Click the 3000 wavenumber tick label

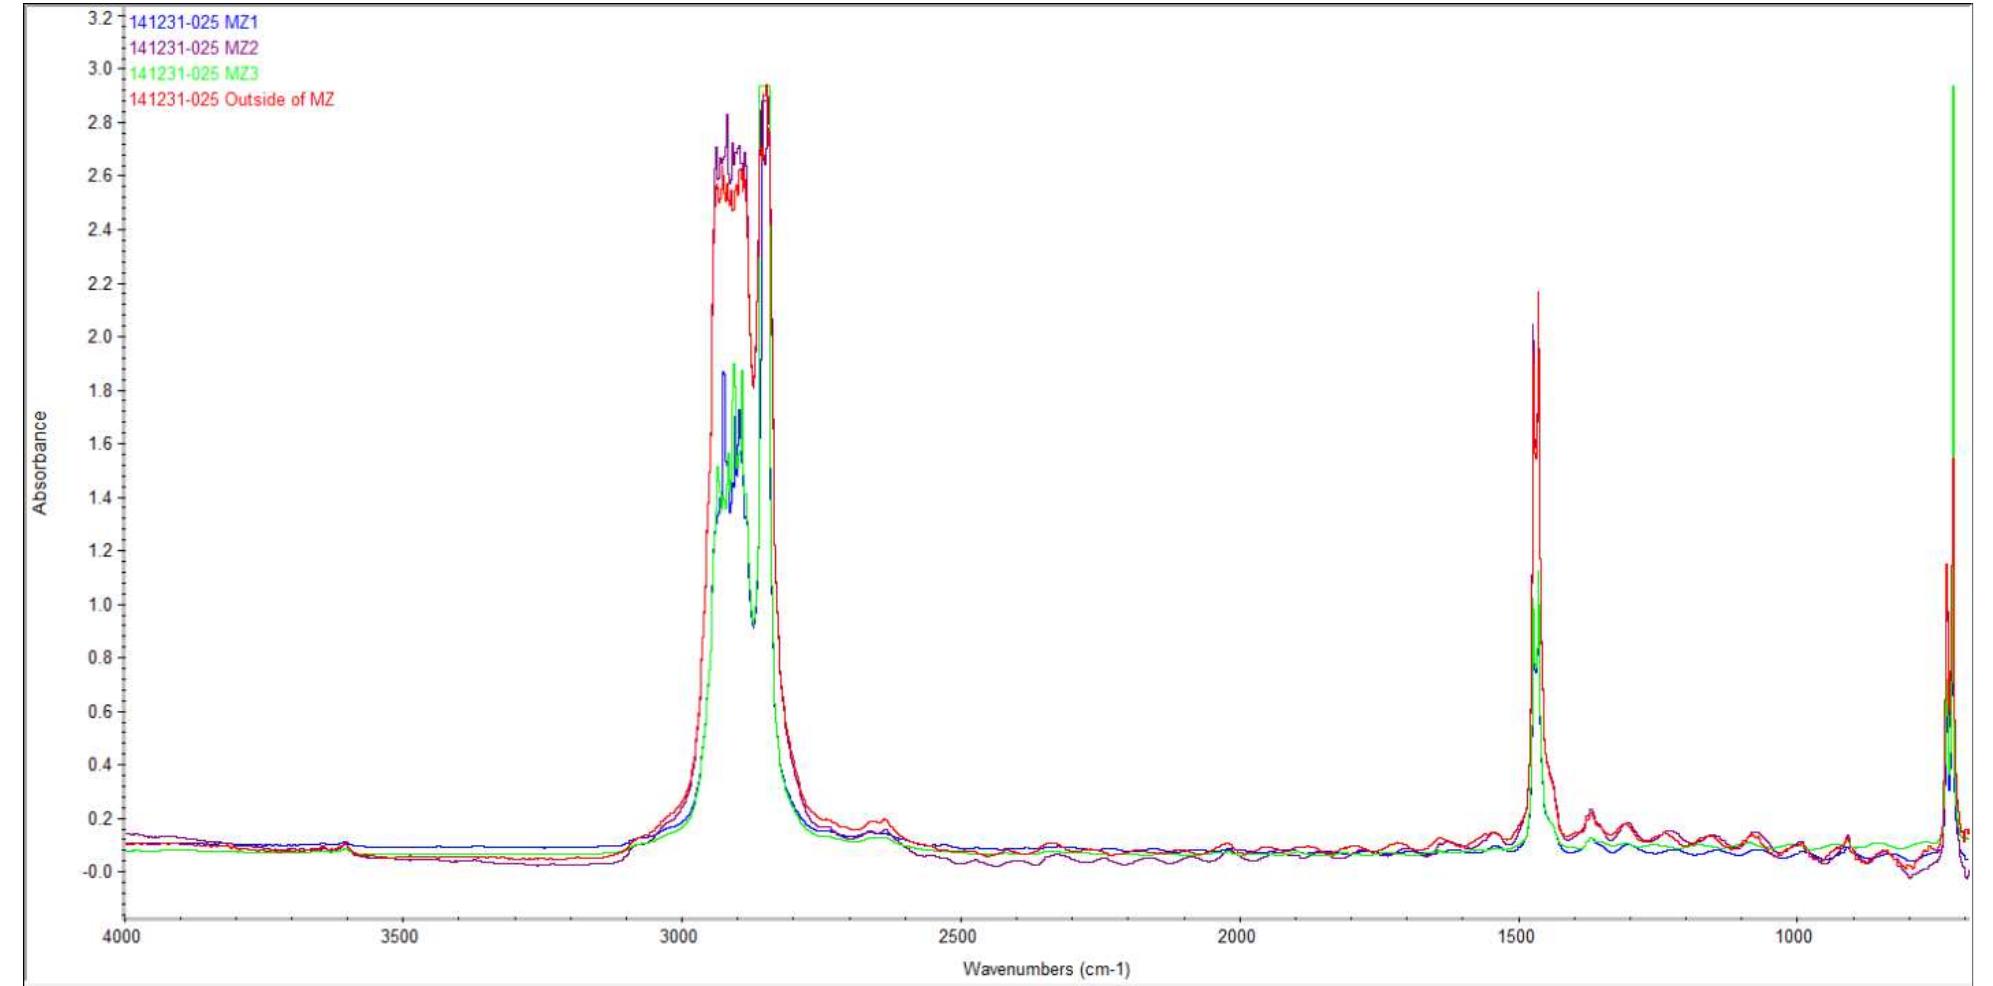pyautogui.click(x=680, y=936)
